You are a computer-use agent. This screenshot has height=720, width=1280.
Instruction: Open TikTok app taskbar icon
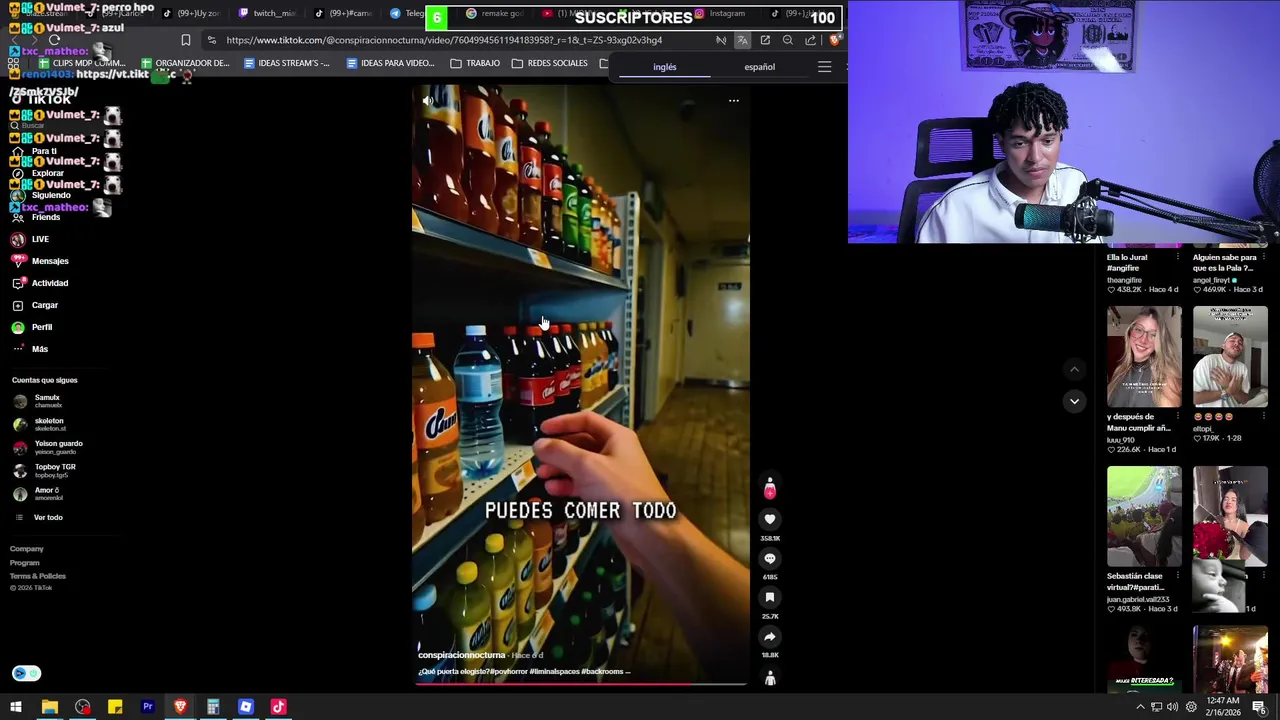279,707
